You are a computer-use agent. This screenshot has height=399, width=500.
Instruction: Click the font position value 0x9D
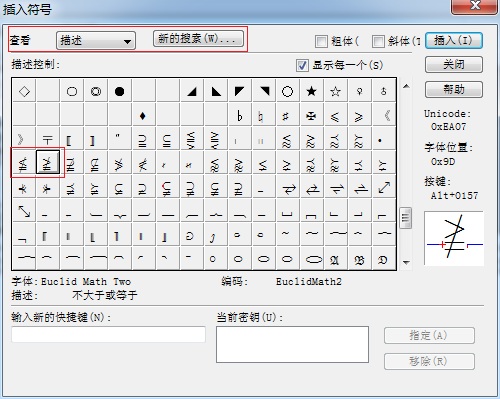tap(443, 162)
